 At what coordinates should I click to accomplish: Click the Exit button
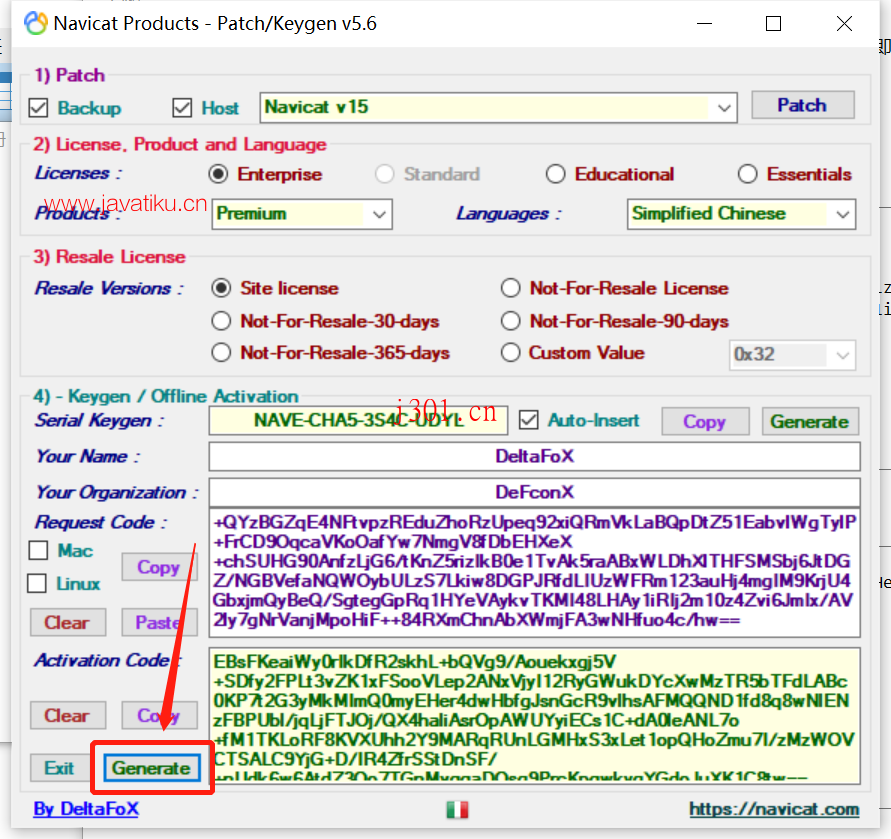tap(59, 768)
